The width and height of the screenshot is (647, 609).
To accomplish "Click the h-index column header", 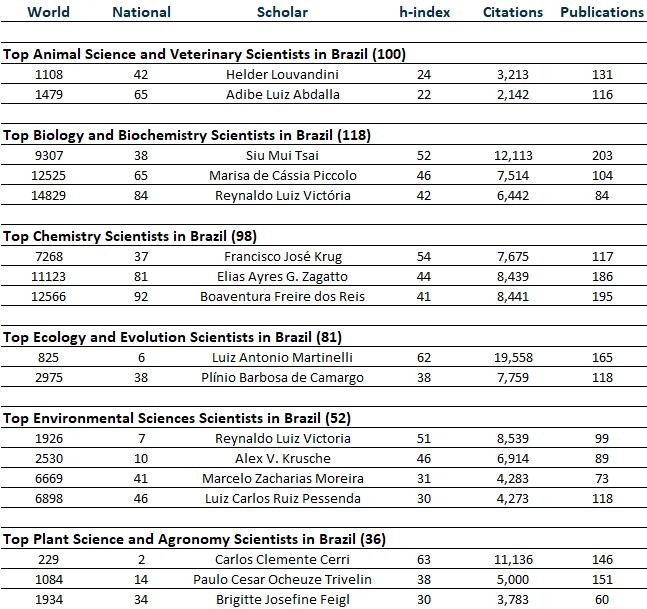I will 425,12.
